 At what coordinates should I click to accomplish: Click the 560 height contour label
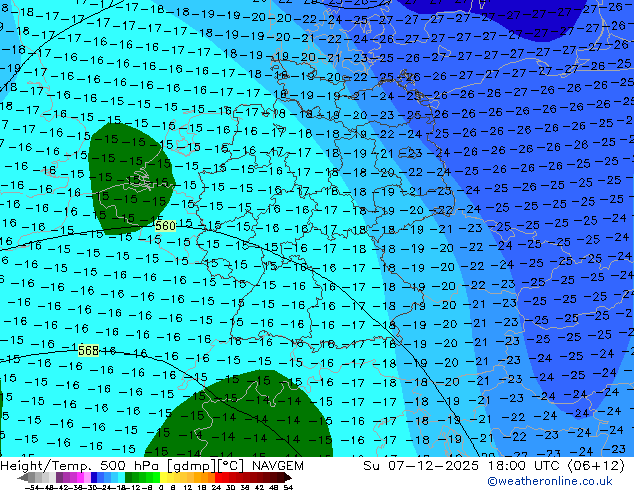165,226
